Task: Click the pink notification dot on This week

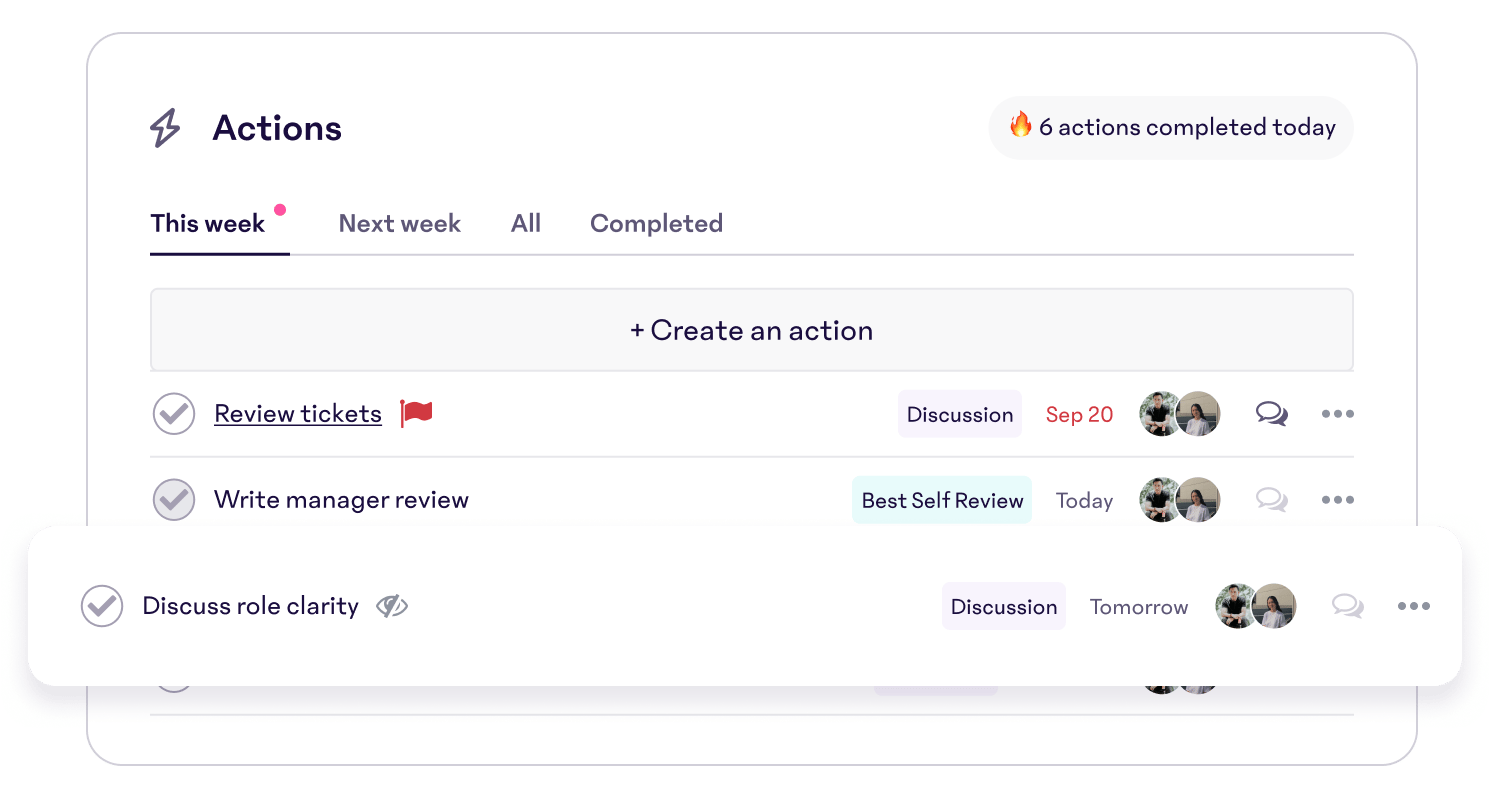Action: click(280, 210)
